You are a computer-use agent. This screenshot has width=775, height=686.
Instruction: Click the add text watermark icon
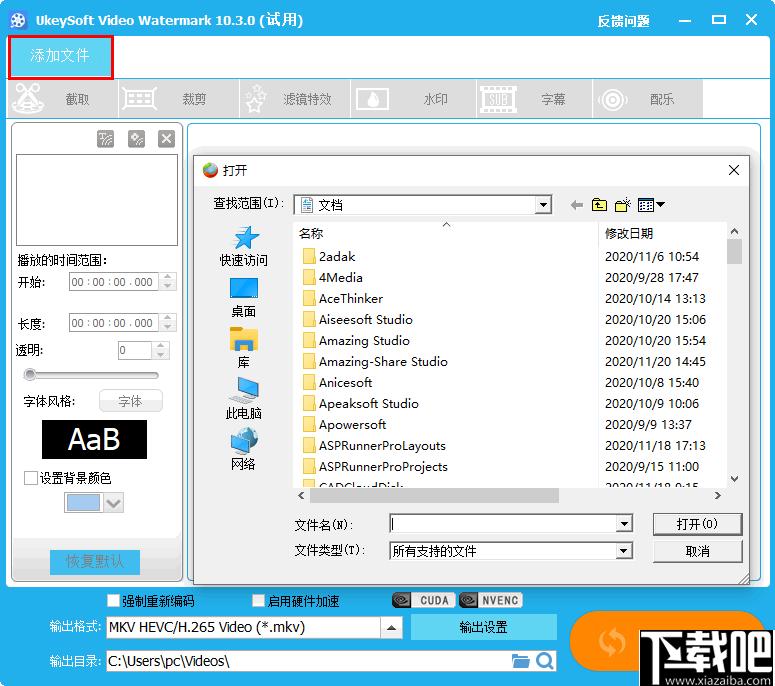[x=105, y=139]
